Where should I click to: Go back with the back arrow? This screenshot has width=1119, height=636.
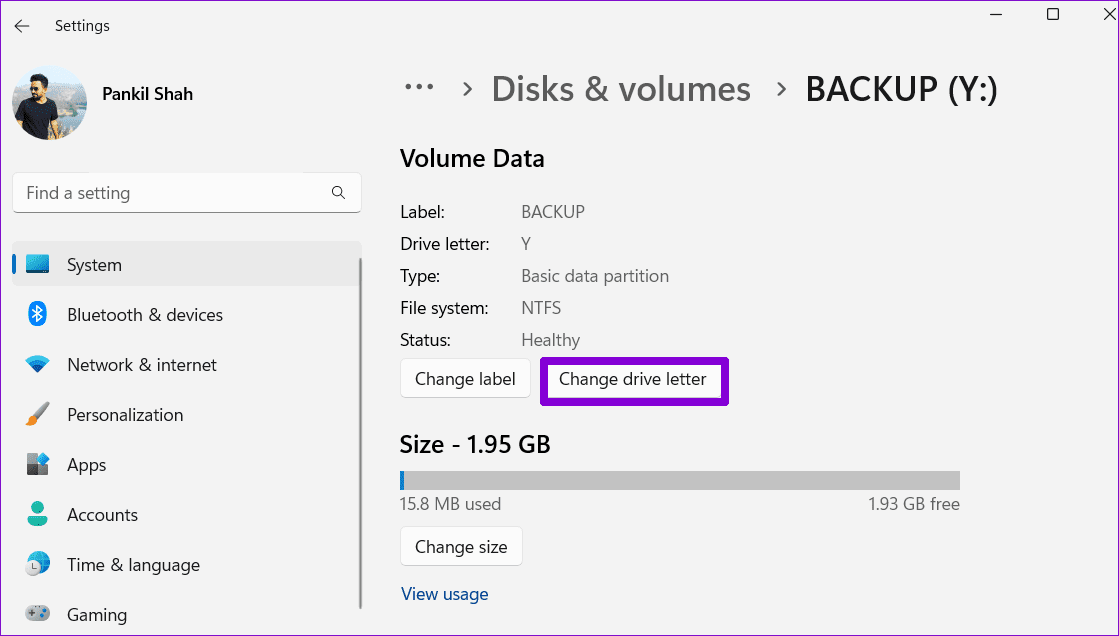(22, 26)
